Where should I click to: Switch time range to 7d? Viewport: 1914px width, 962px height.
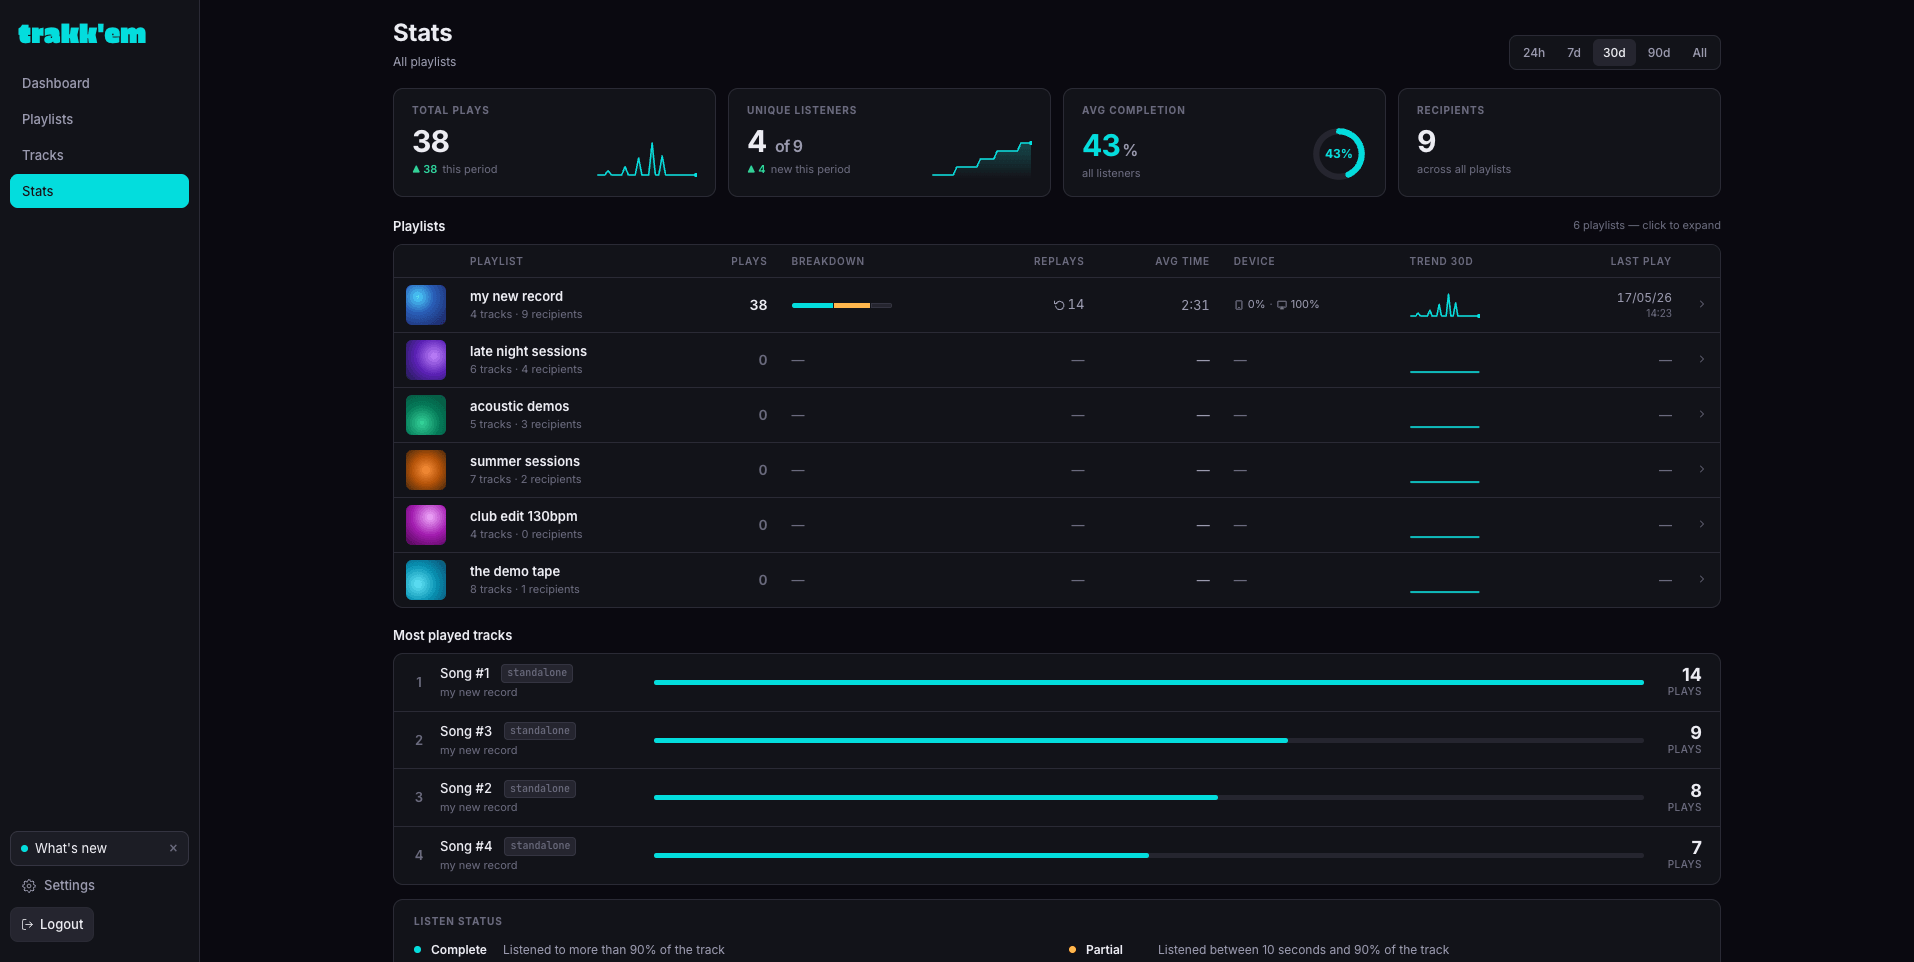1574,53
